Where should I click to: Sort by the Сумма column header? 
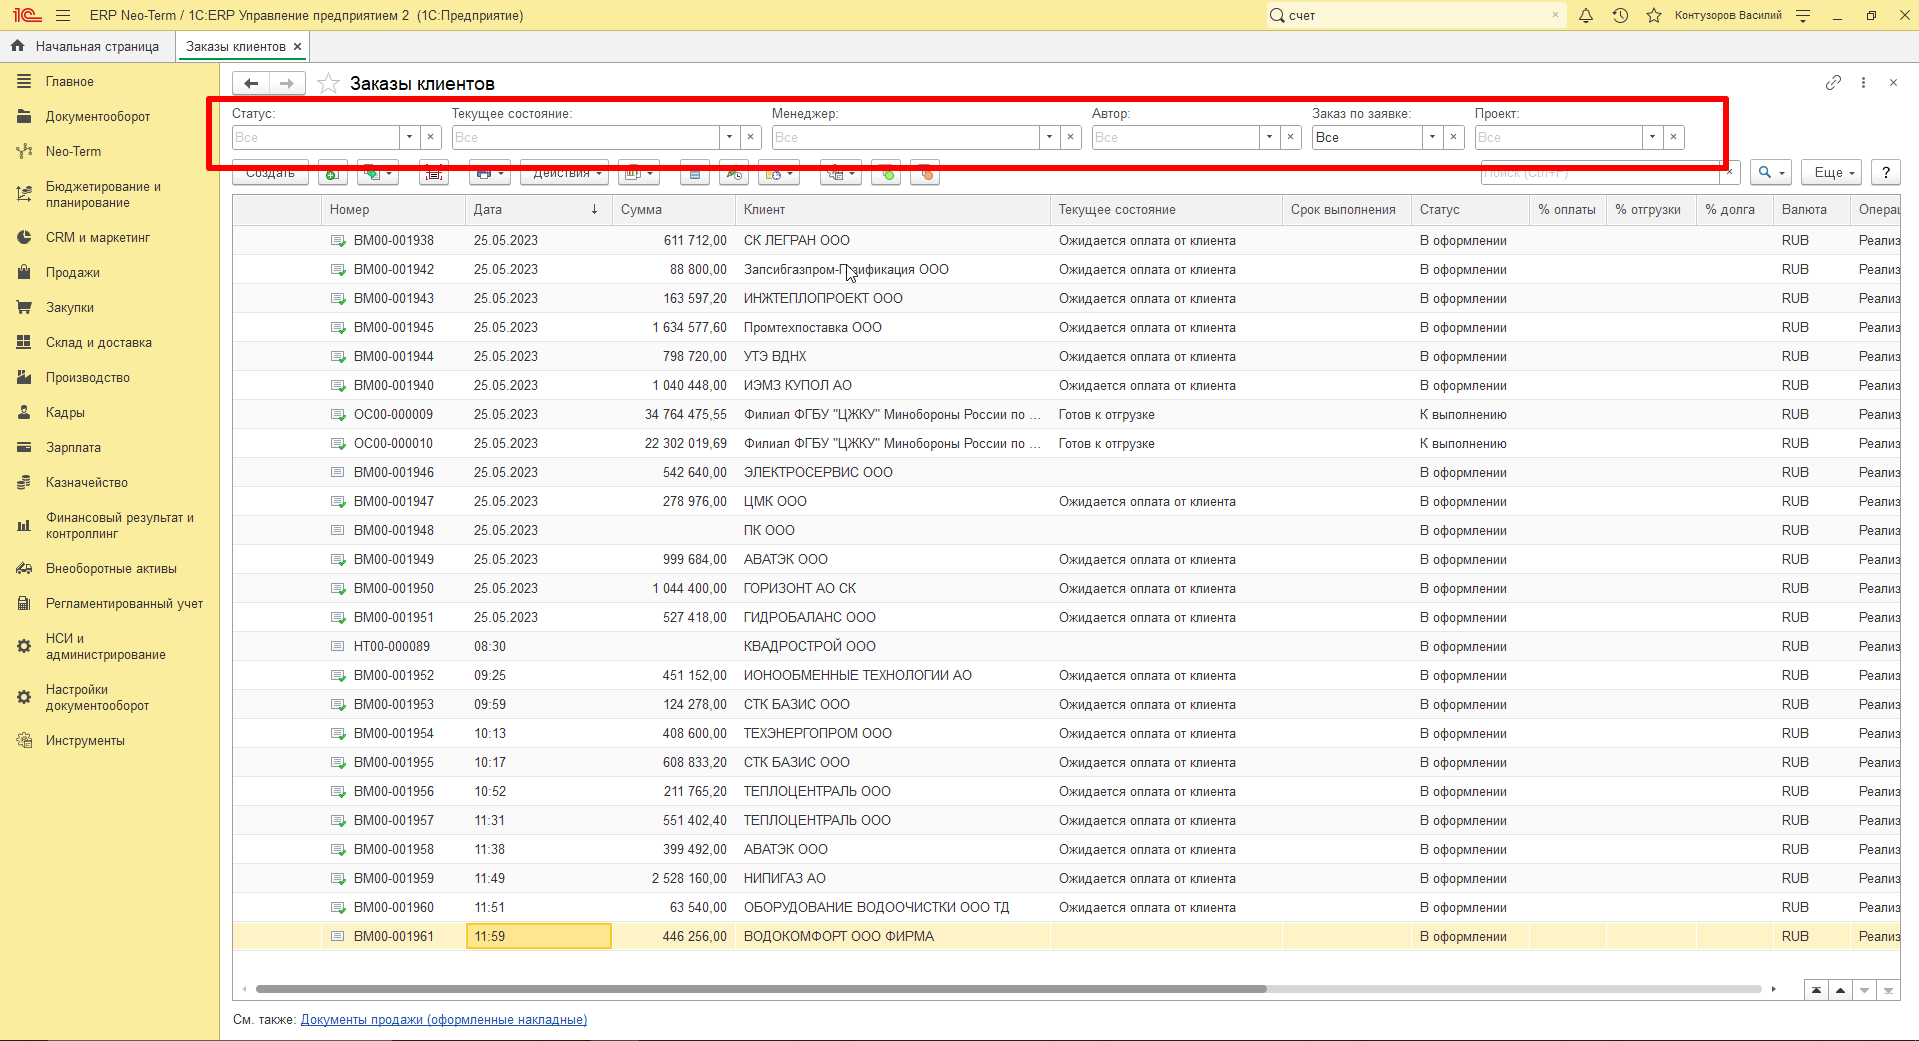point(673,209)
